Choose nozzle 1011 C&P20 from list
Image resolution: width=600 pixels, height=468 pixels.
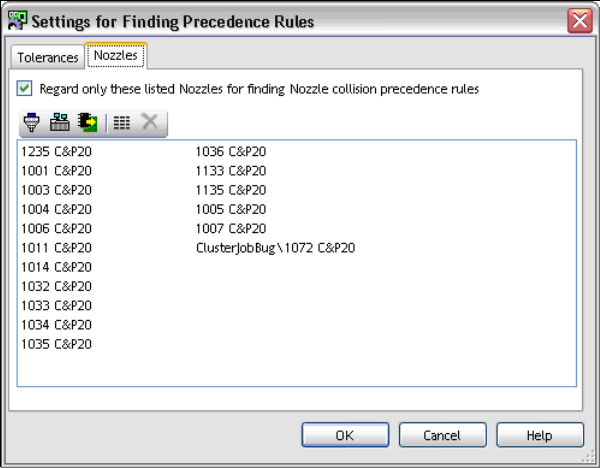point(56,248)
